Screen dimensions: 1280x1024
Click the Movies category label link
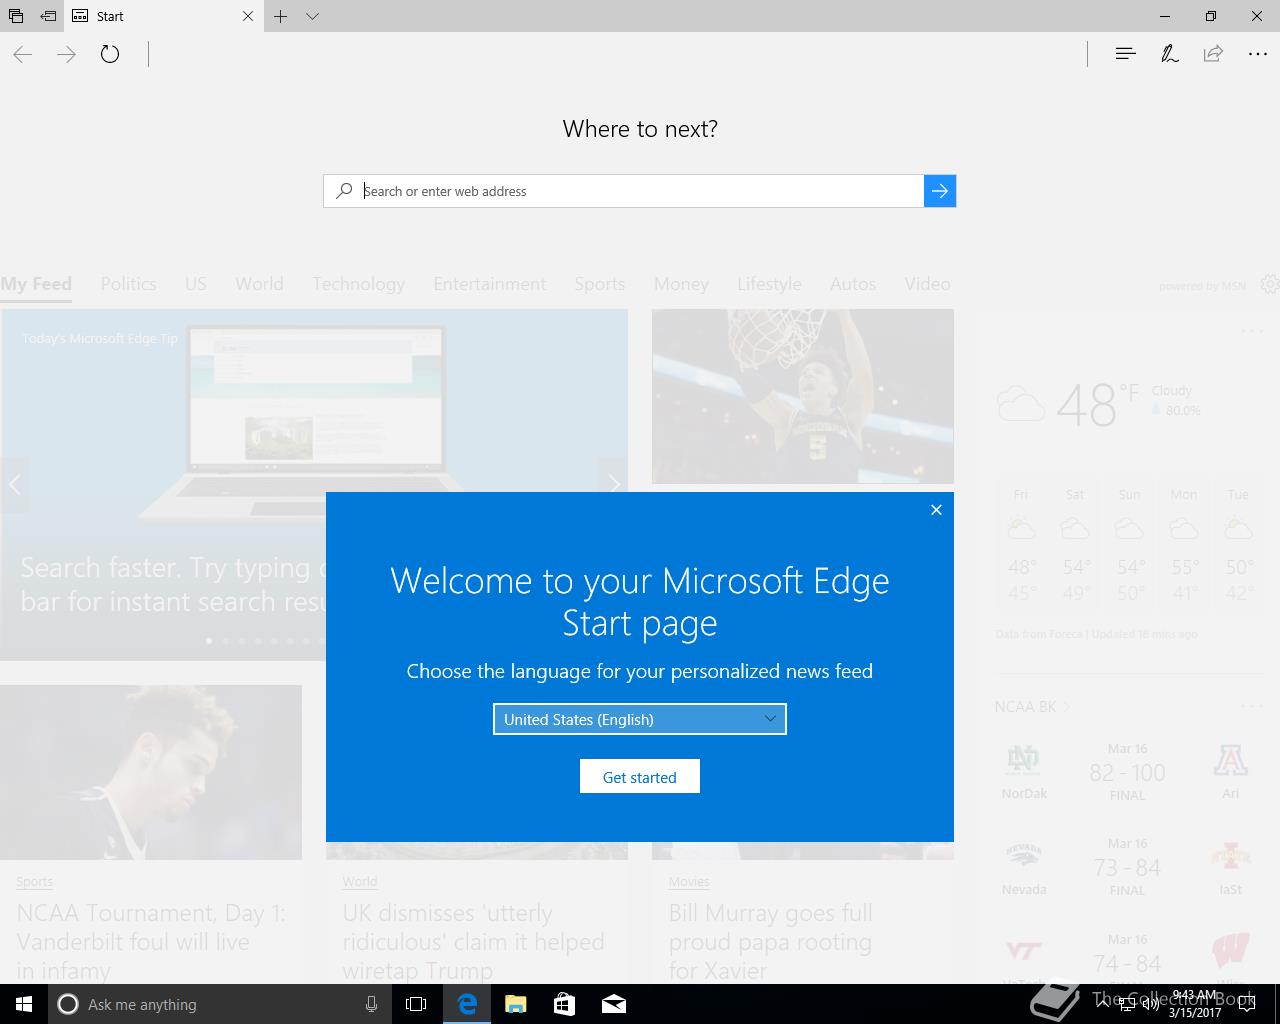click(689, 882)
